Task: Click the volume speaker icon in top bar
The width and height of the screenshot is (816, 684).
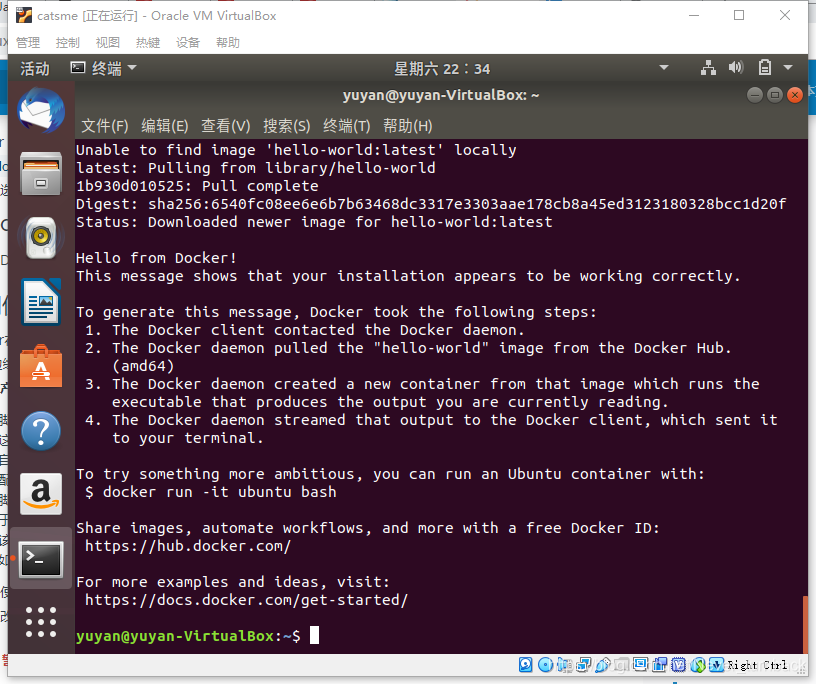Action: [736, 68]
